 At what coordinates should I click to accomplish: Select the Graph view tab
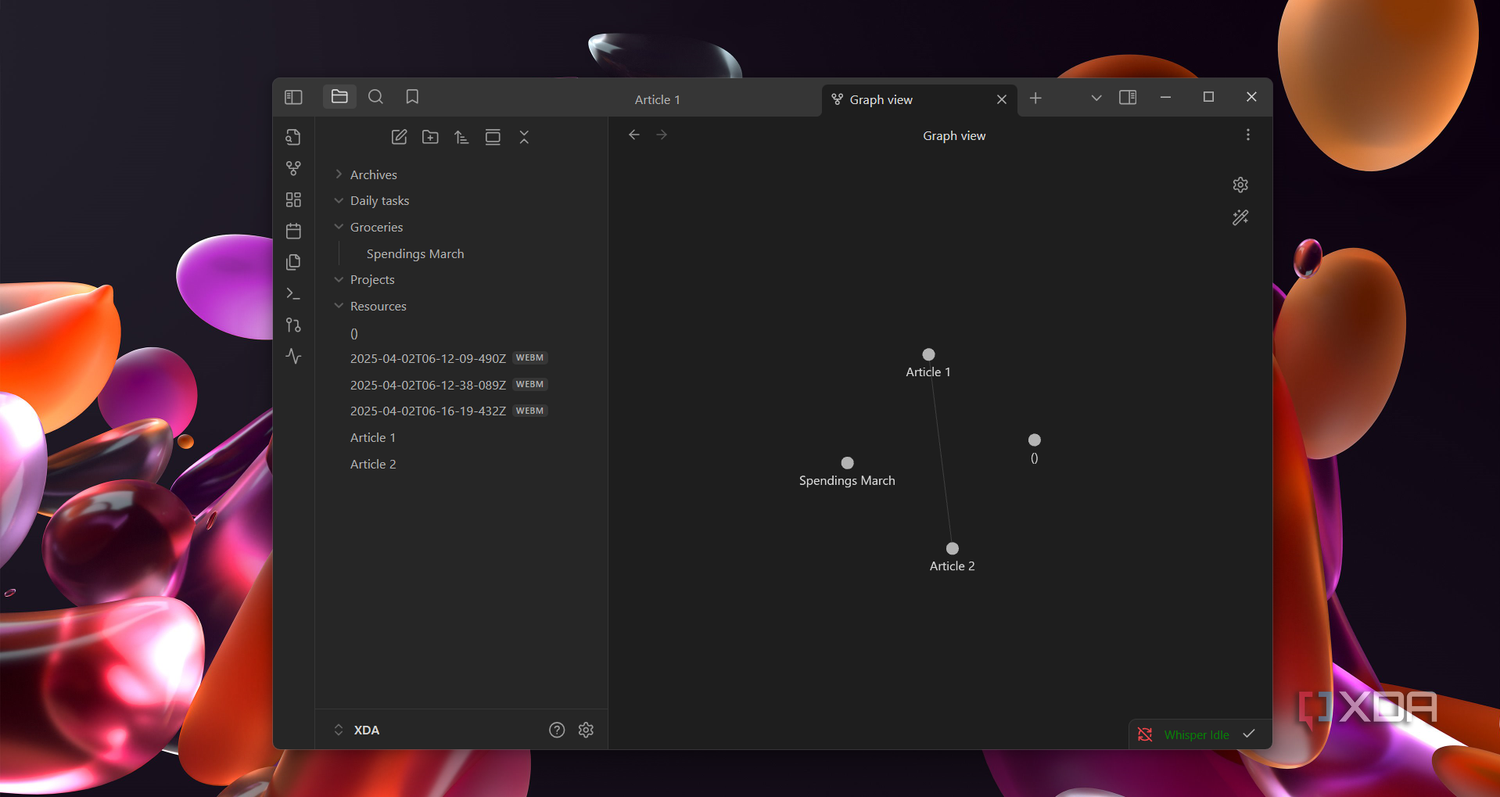[881, 100]
